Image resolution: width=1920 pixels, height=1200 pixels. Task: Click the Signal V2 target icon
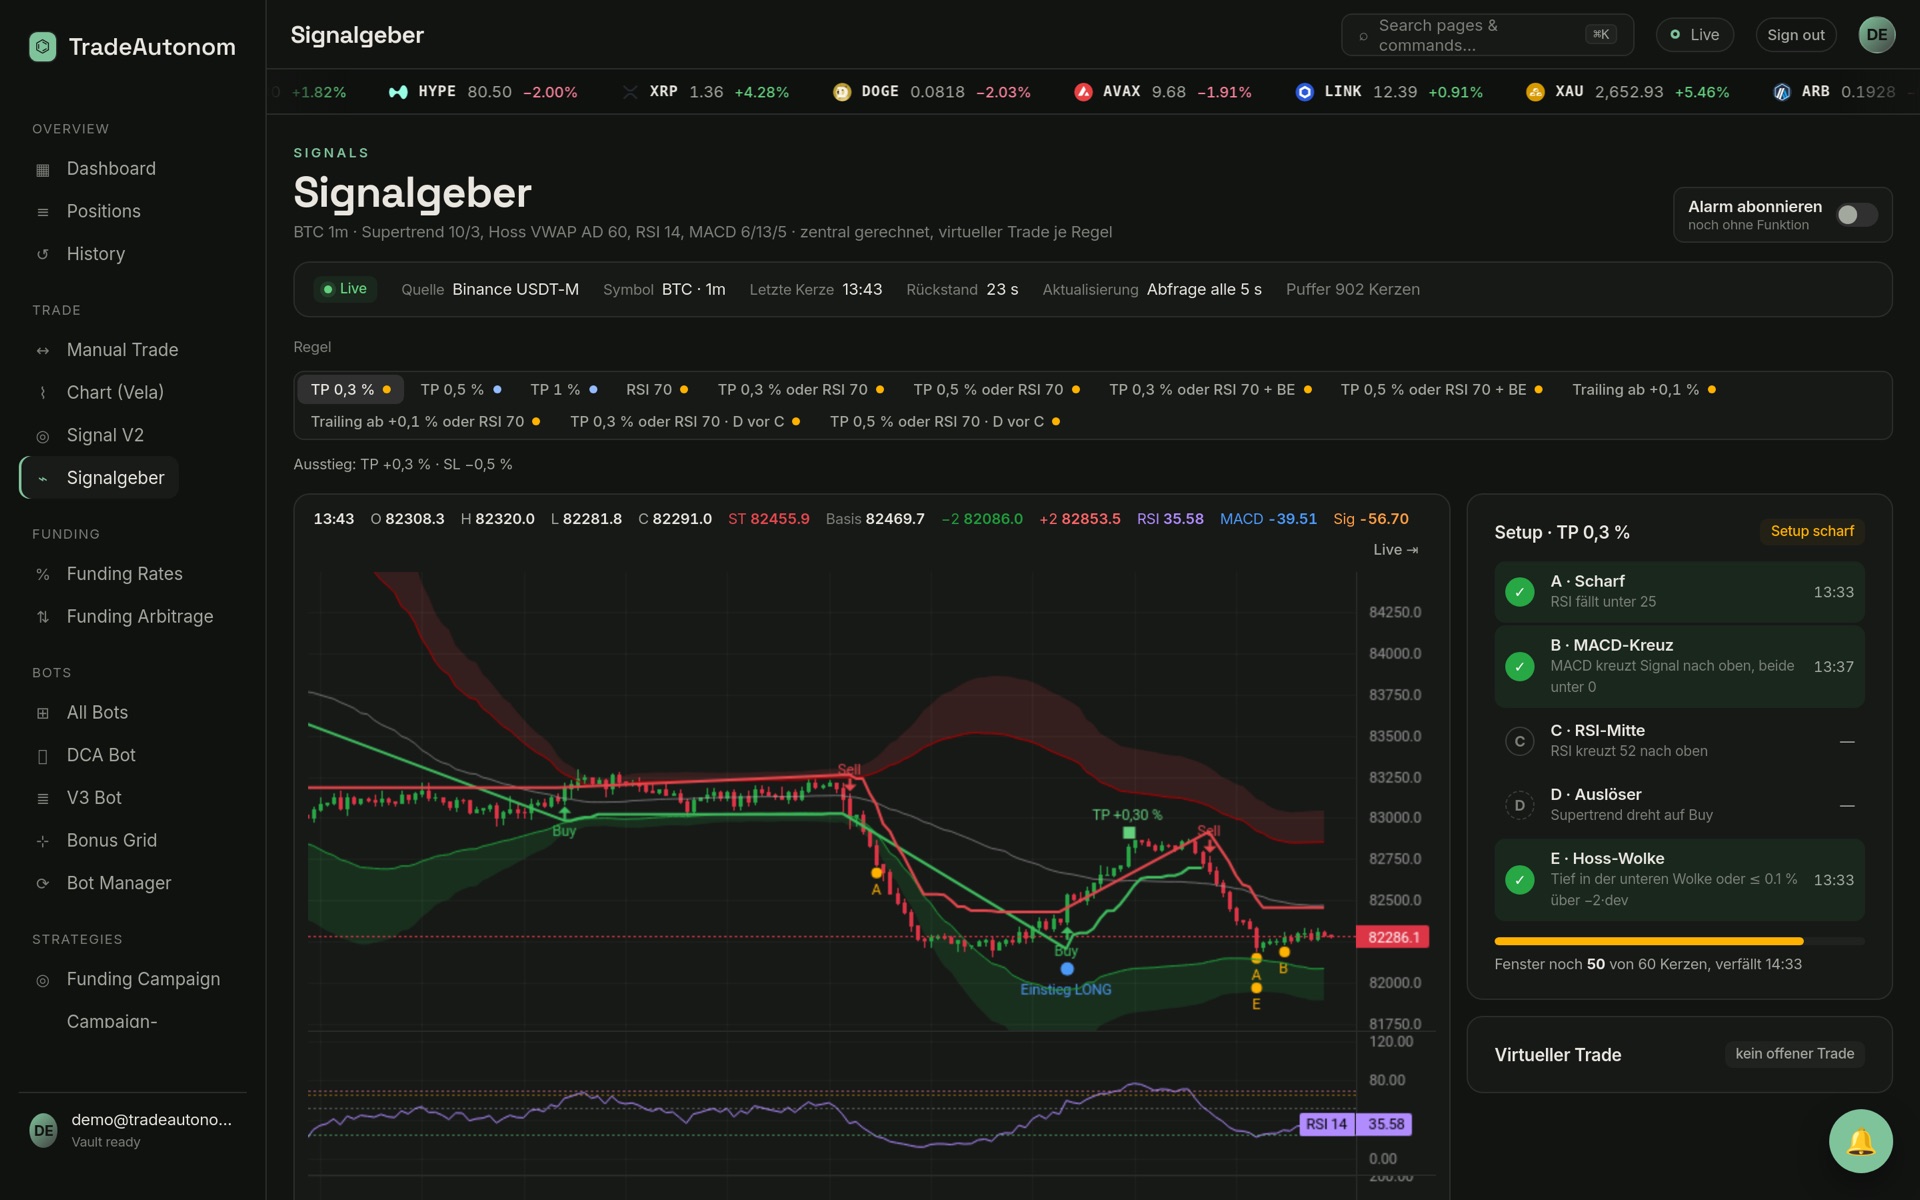[x=42, y=436]
